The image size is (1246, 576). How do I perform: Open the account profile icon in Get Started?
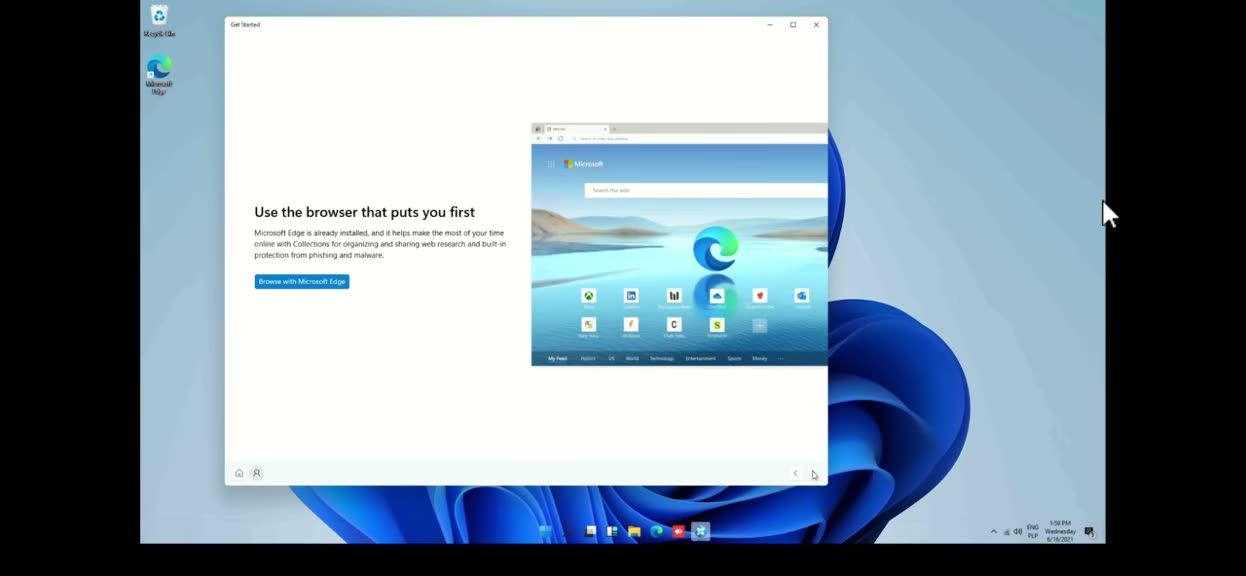257,473
